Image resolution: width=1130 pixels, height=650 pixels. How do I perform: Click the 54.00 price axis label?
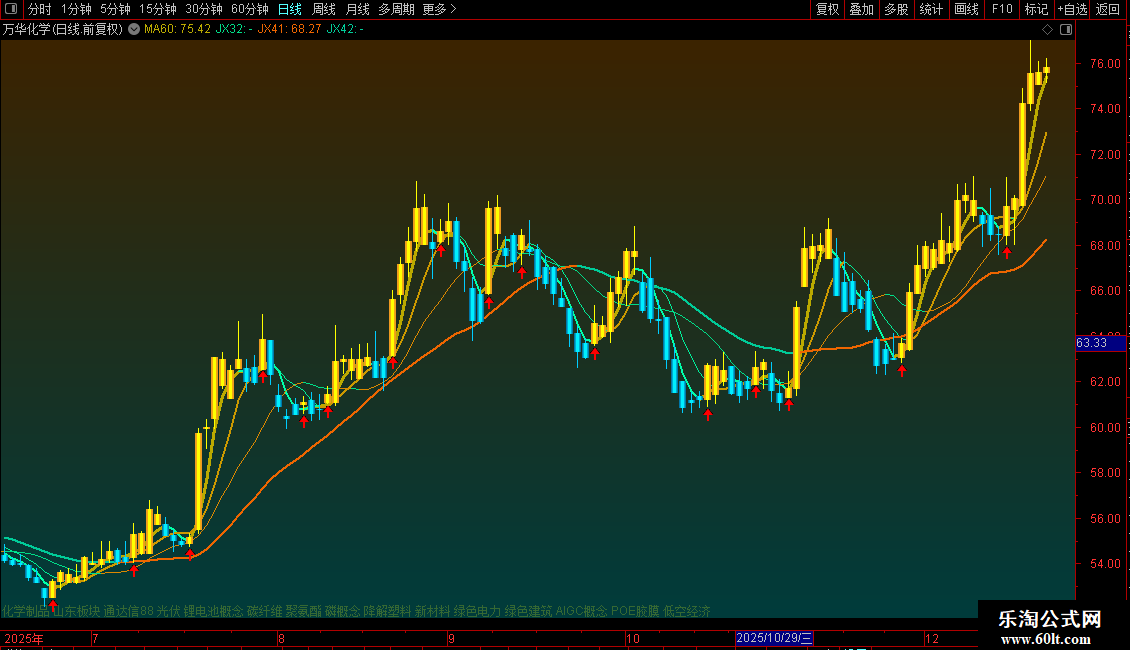1105,564
